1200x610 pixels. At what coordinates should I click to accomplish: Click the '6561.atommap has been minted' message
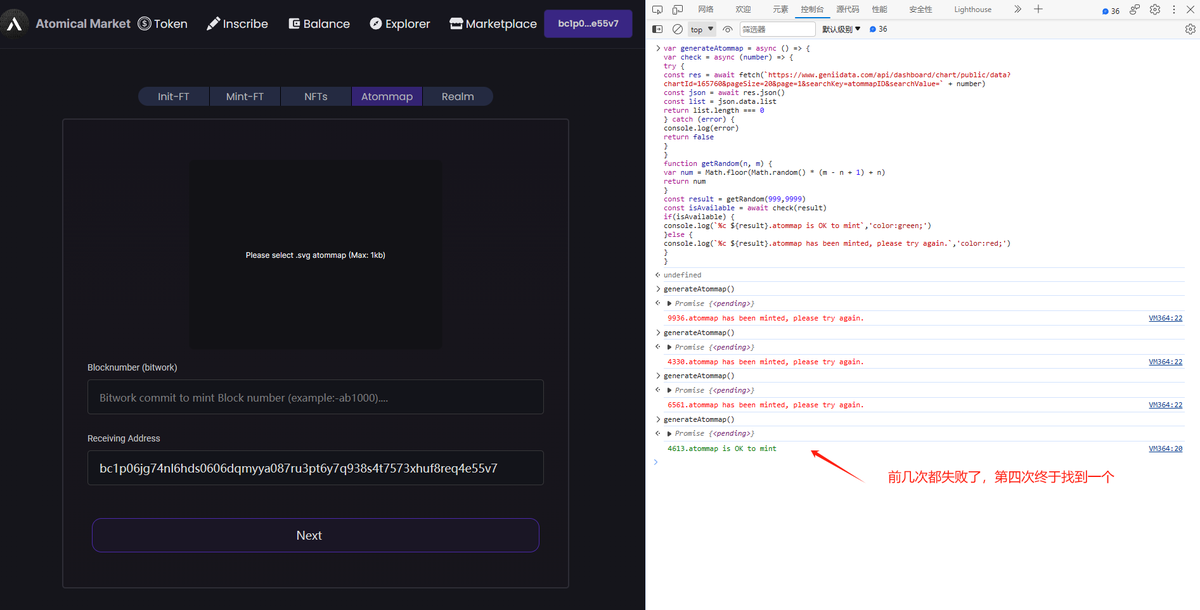766,405
